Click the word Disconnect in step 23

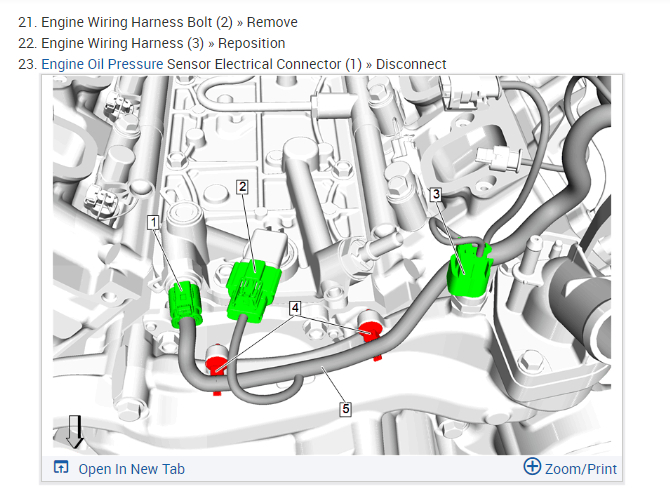pyautogui.click(x=411, y=64)
